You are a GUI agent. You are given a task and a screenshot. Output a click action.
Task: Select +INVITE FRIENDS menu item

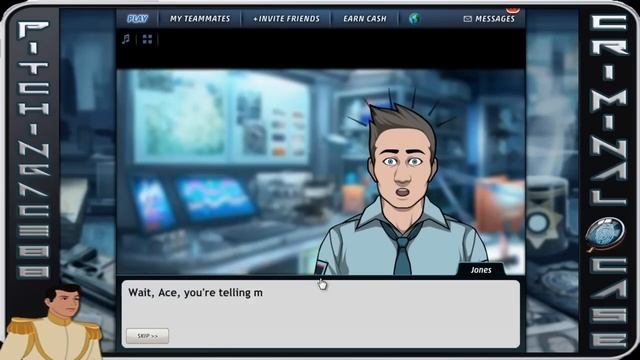tap(286, 19)
